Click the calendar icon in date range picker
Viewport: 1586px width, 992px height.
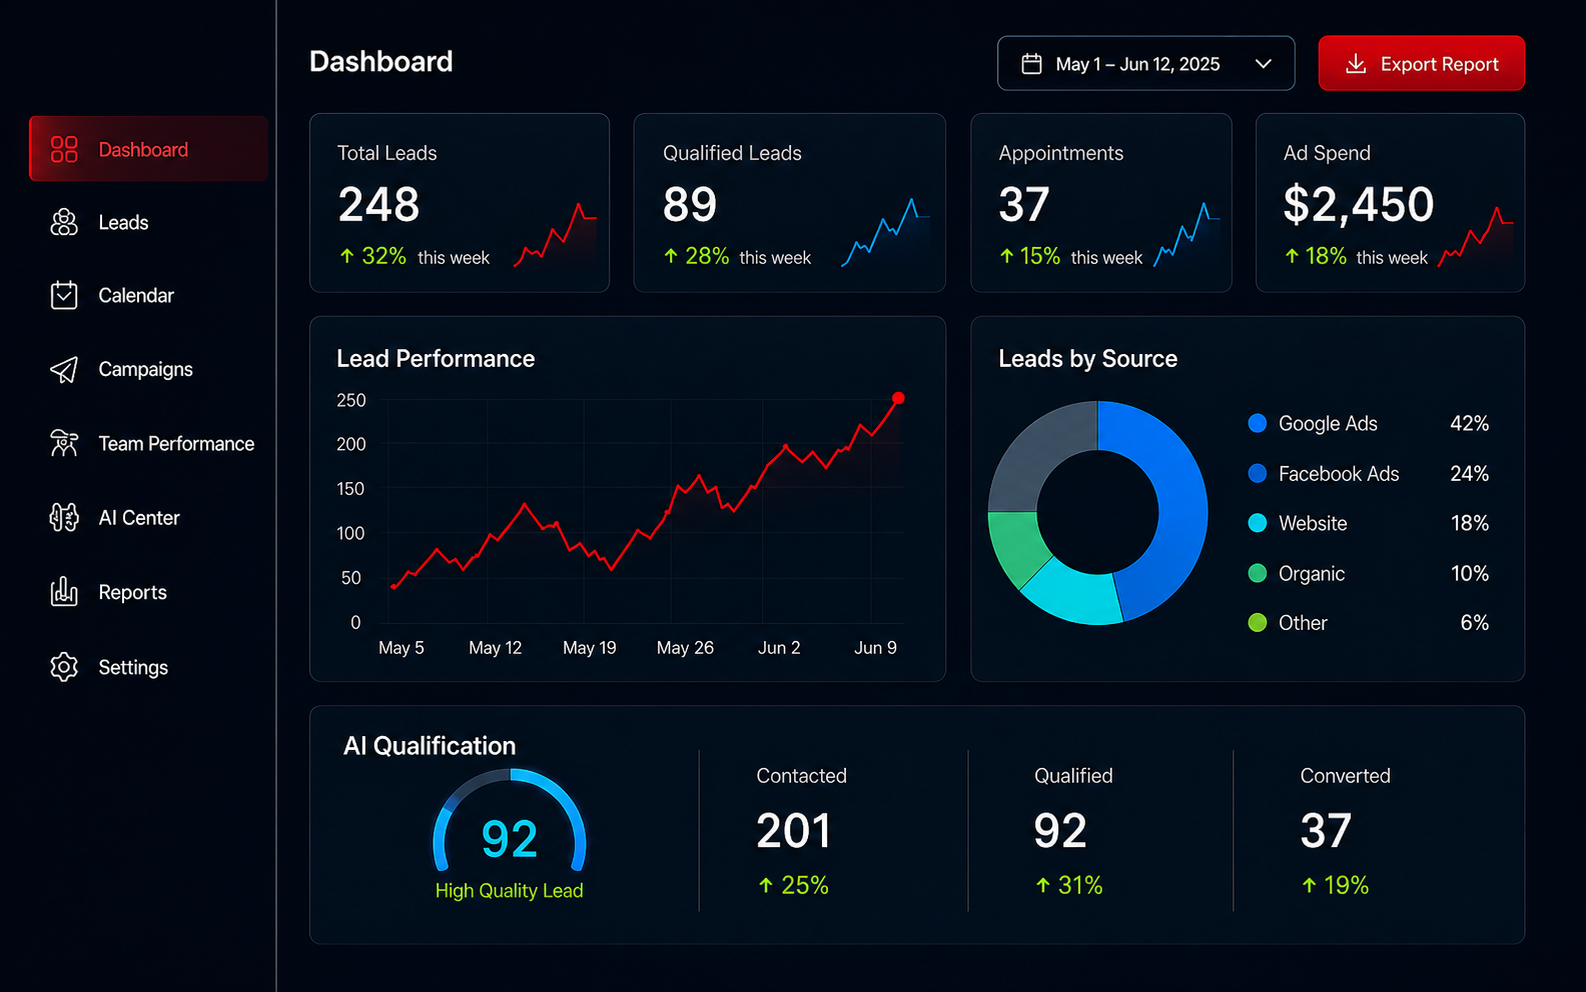pos(1031,64)
